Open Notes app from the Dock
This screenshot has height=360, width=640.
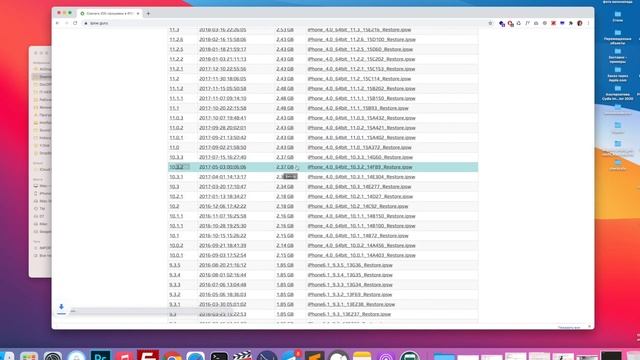pos(362,356)
